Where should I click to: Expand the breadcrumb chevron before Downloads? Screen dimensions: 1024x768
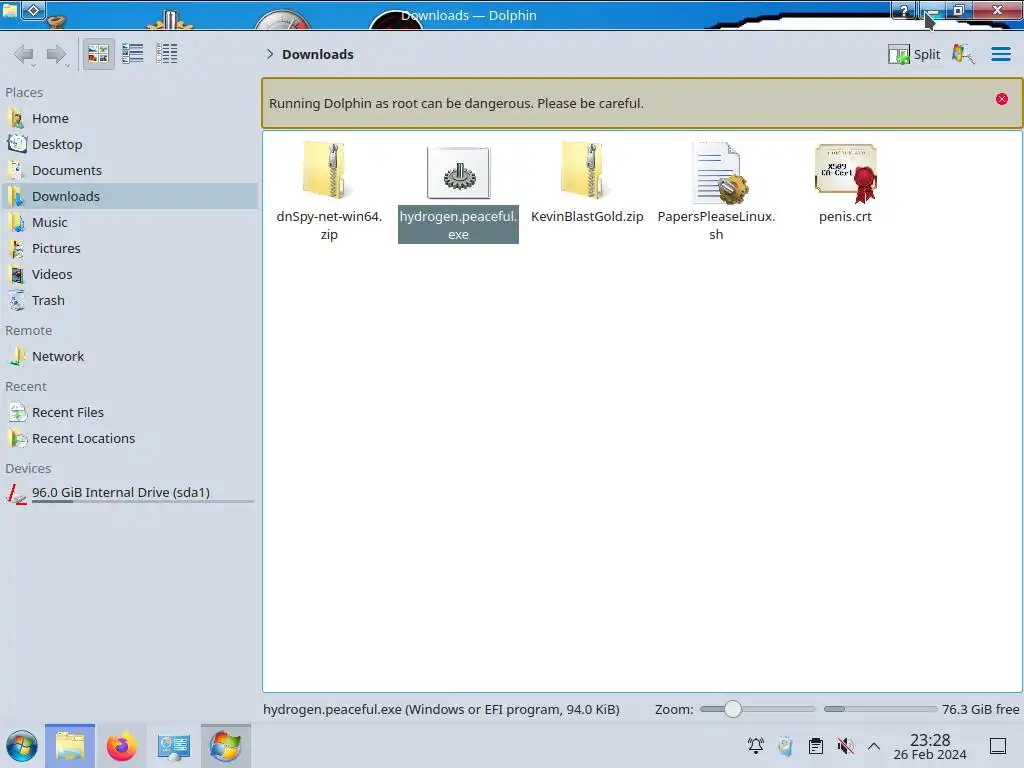(270, 54)
